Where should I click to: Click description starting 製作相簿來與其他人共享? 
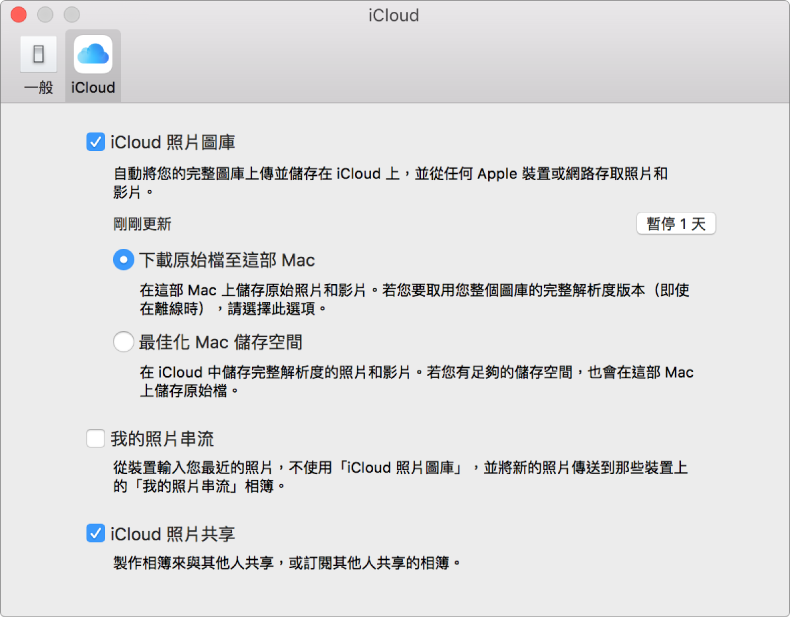pyautogui.click(x=287, y=563)
